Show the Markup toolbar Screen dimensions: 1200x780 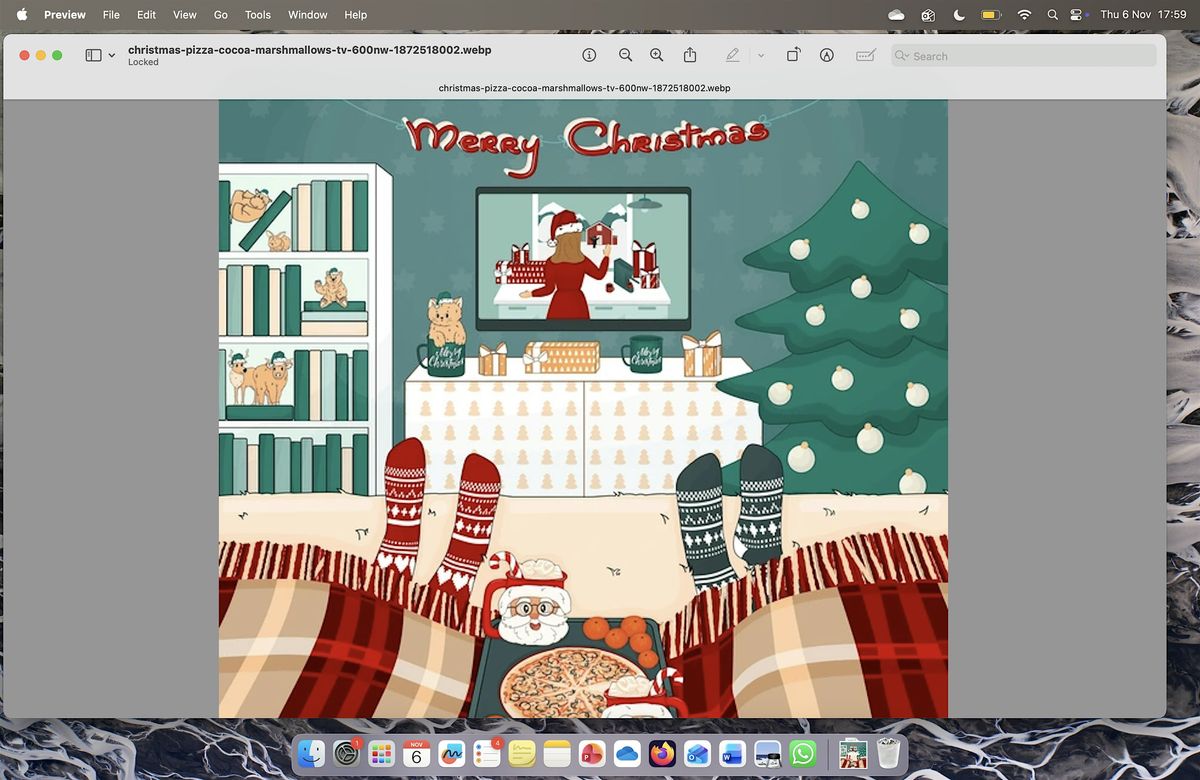click(x=827, y=56)
